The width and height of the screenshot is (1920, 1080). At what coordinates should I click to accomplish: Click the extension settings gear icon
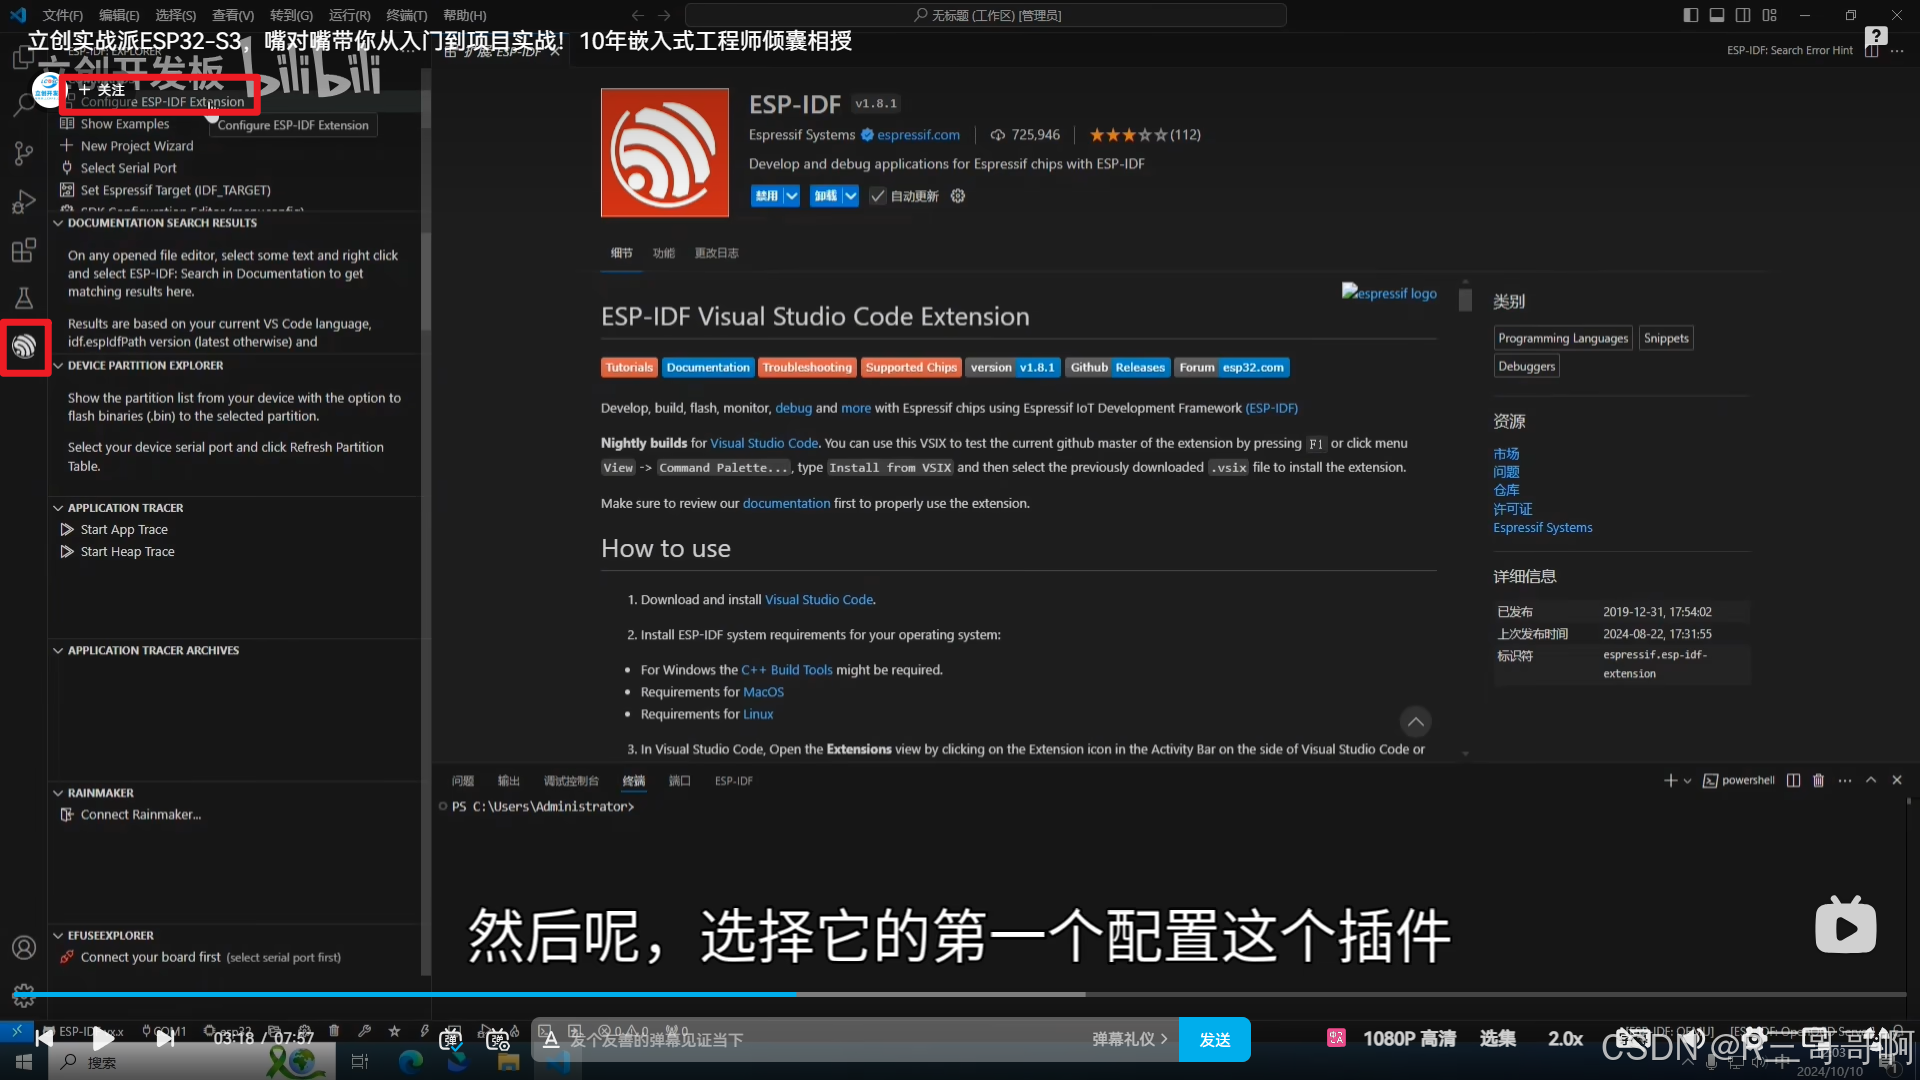pyautogui.click(x=958, y=196)
